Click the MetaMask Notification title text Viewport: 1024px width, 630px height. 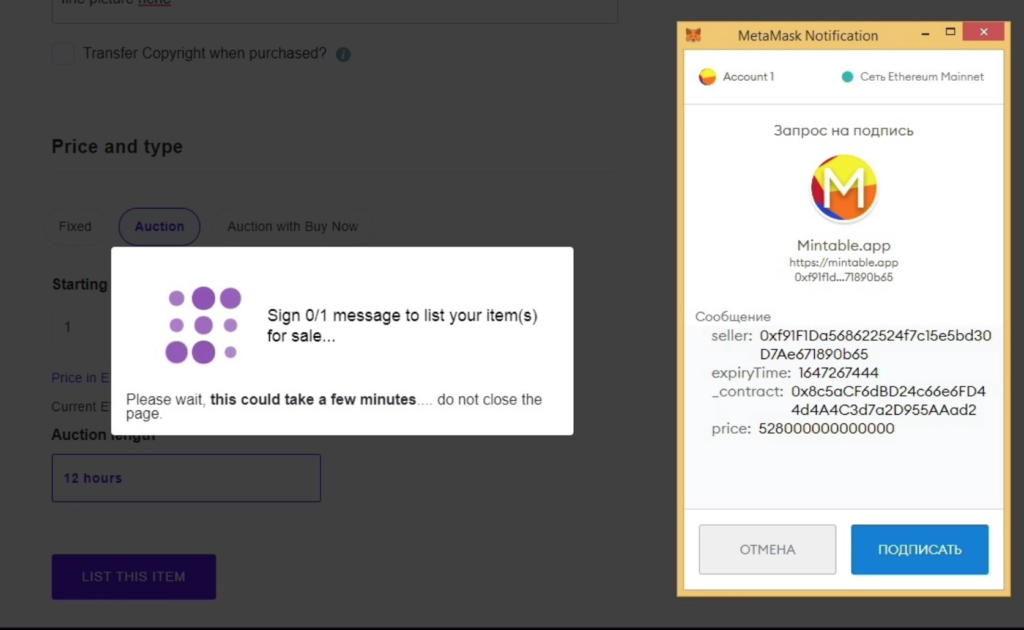tap(808, 35)
